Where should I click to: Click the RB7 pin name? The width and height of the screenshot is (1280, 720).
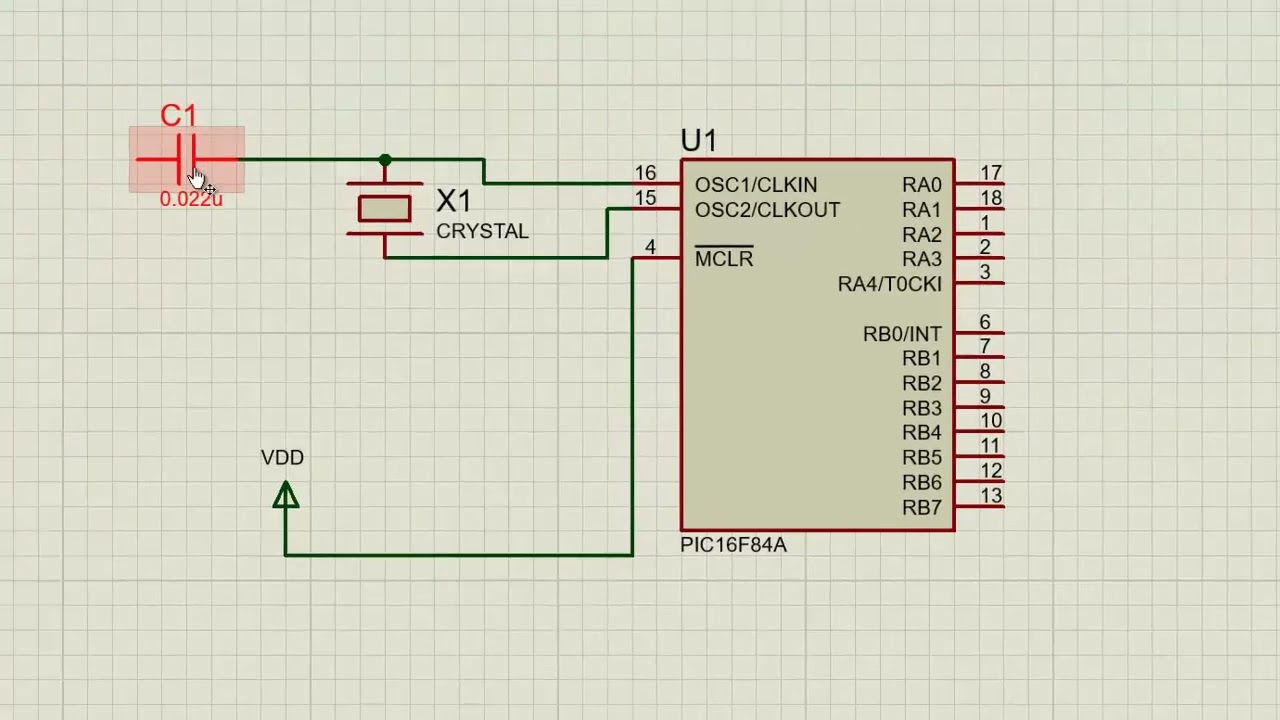click(x=922, y=508)
